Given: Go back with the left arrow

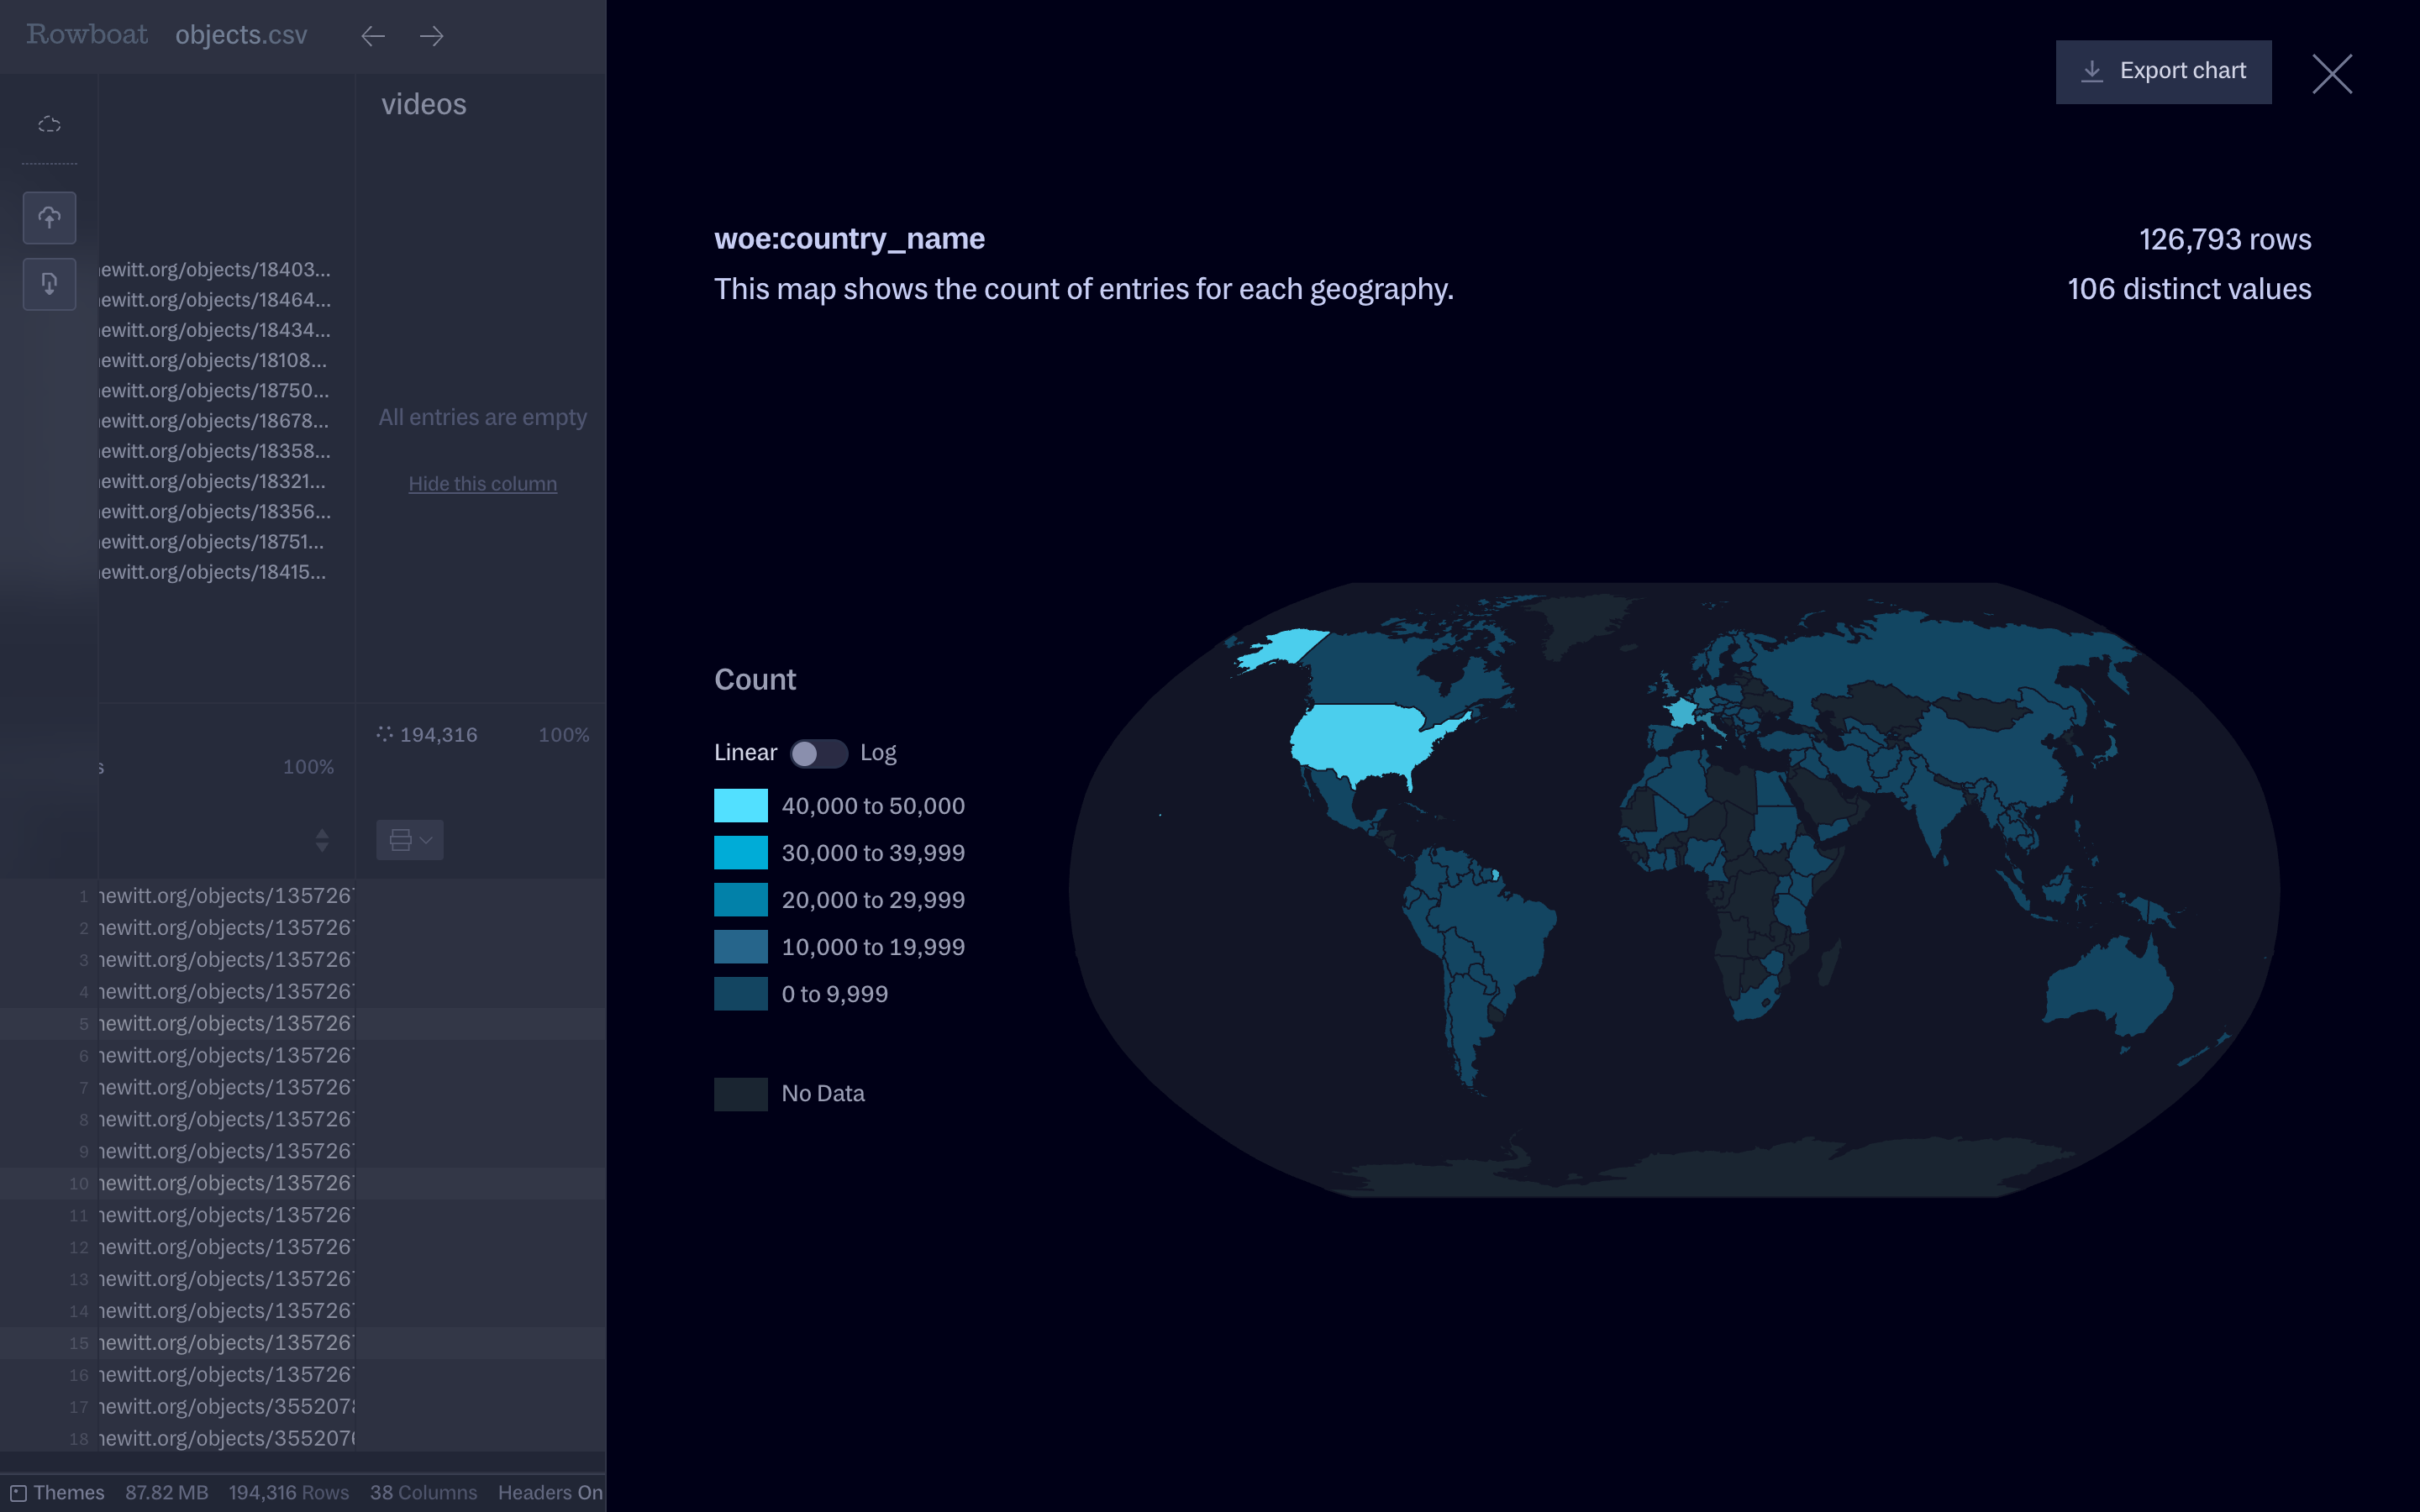Looking at the screenshot, I should [x=373, y=36].
